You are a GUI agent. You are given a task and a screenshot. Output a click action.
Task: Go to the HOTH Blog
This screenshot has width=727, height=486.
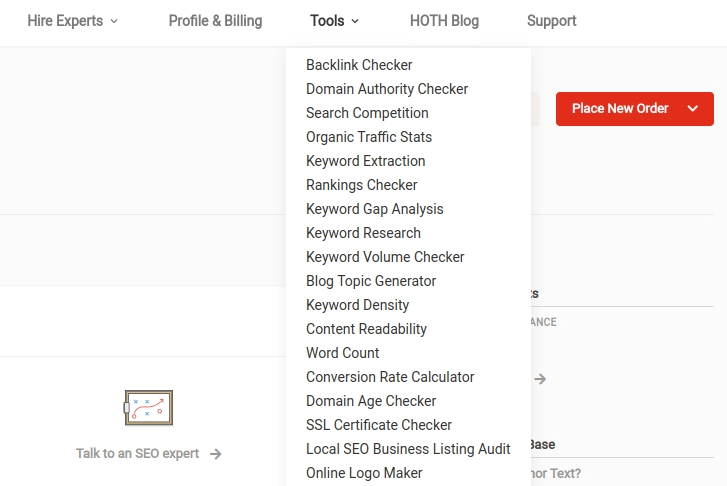click(x=444, y=21)
